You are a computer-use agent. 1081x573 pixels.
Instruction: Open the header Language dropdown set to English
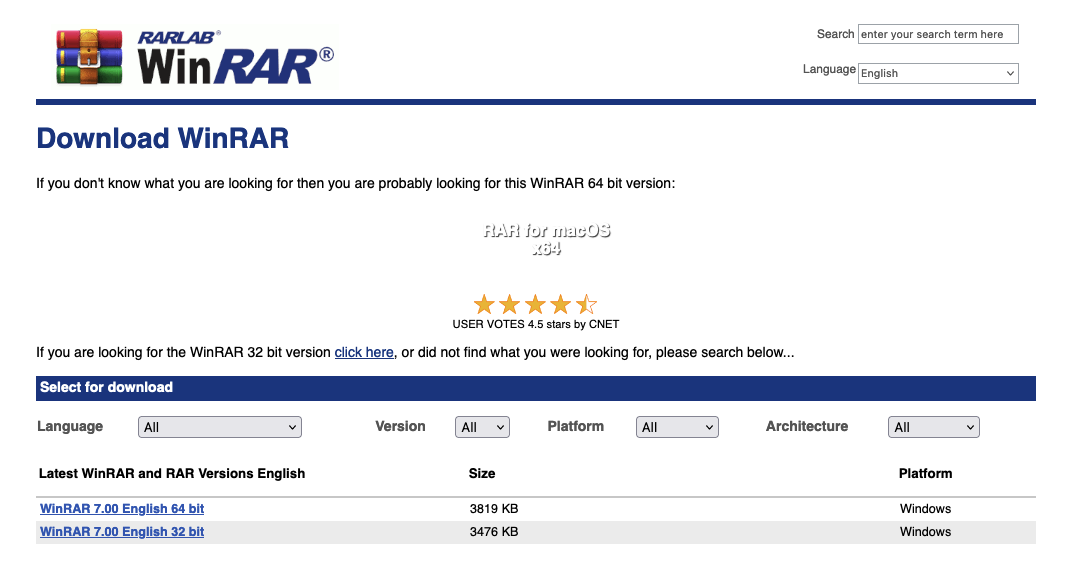tap(938, 73)
